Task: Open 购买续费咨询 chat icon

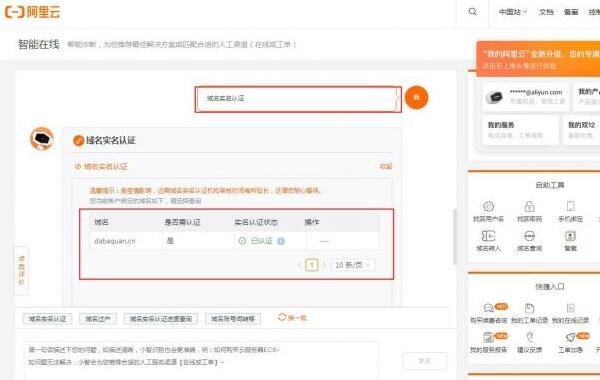Action: coord(488,308)
